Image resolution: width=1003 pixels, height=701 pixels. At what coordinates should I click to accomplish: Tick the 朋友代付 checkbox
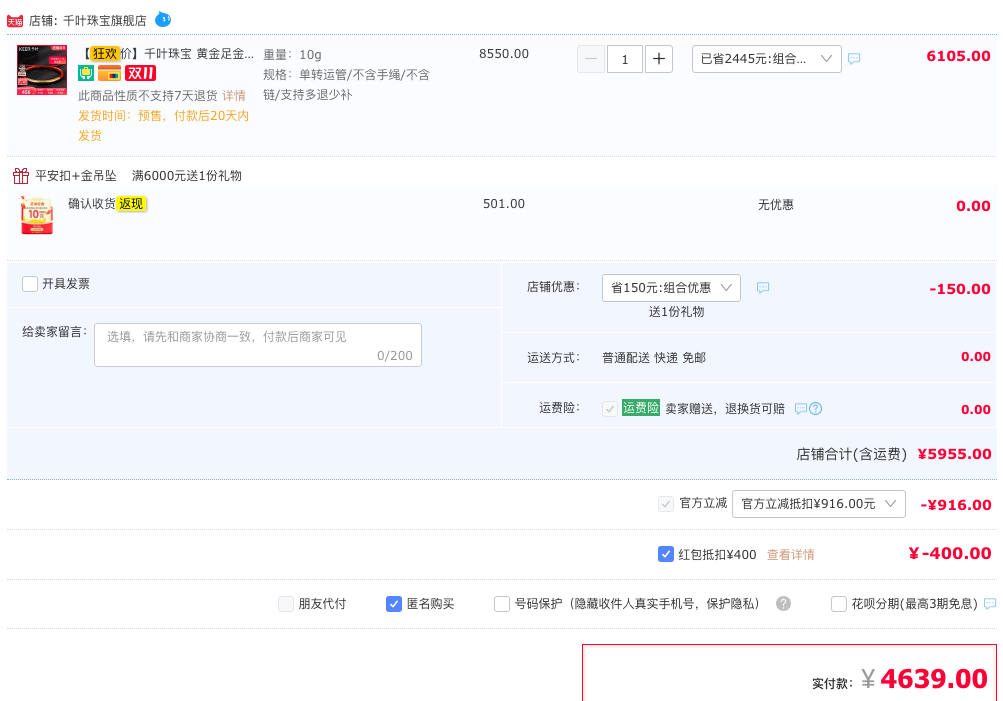[x=286, y=604]
